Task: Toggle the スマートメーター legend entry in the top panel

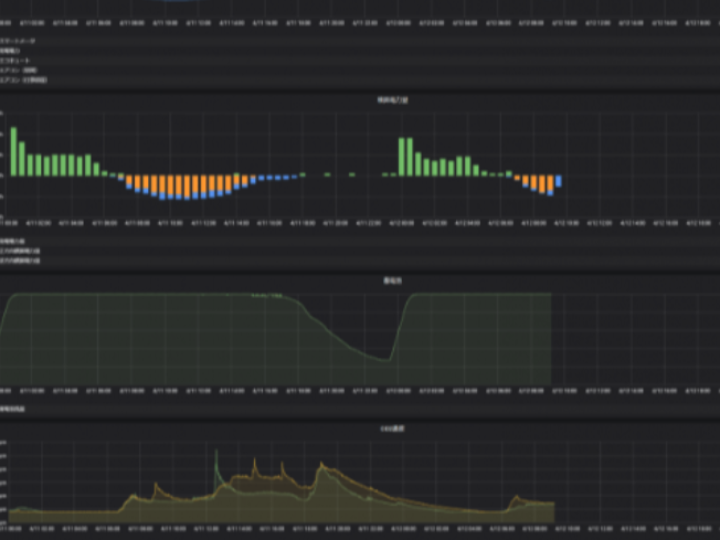Action: click(x=18, y=41)
